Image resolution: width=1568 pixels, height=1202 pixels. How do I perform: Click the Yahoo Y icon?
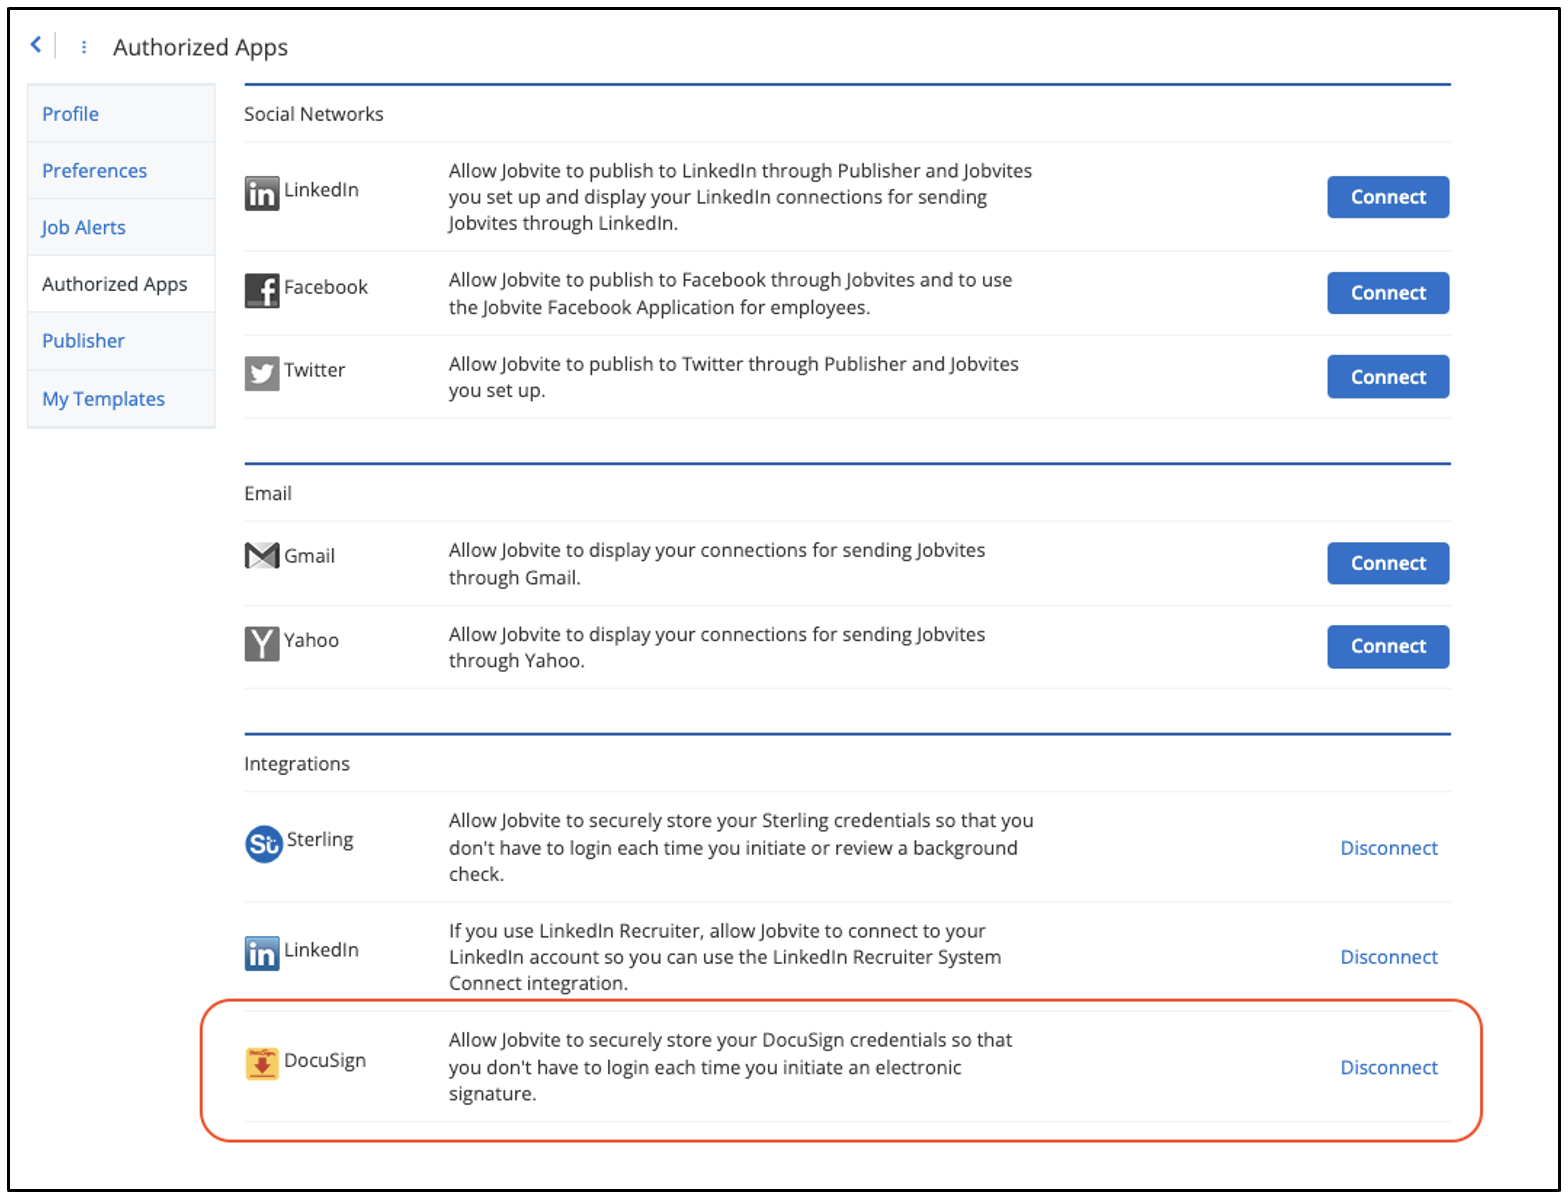click(x=261, y=642)
